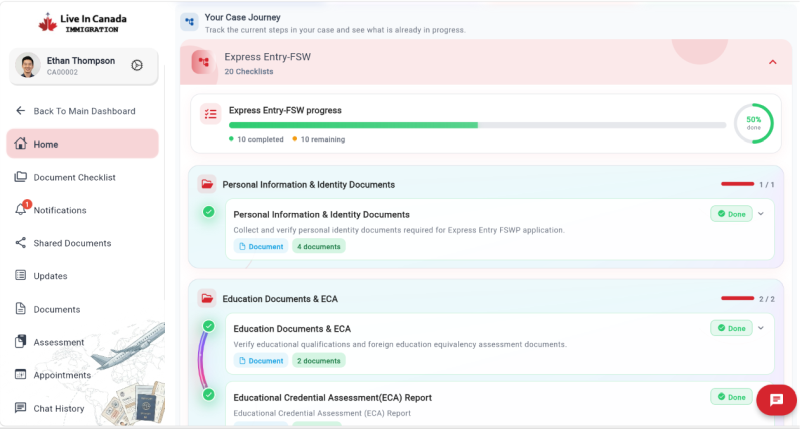Viewport: 800px width, 429px height.
Task: Click Done badge on Personal Information card
Action: 731,214
